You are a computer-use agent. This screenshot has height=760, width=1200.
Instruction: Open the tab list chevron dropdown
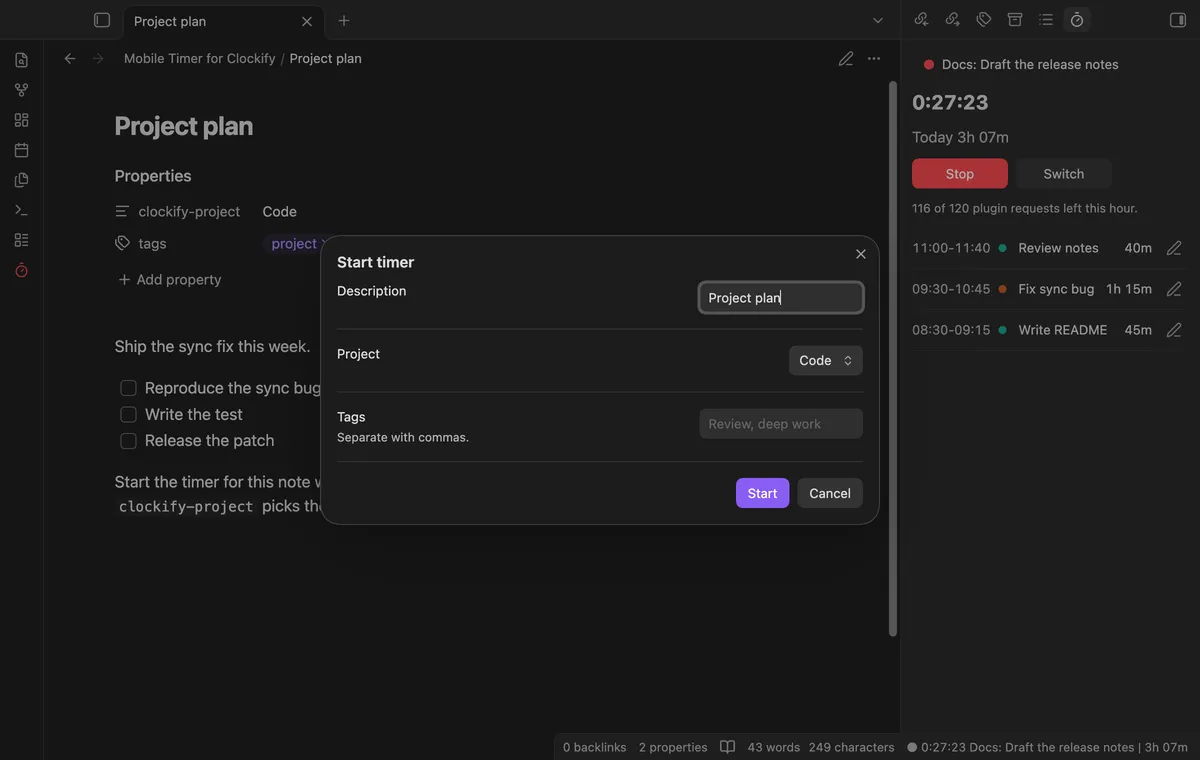coord(878,20)
